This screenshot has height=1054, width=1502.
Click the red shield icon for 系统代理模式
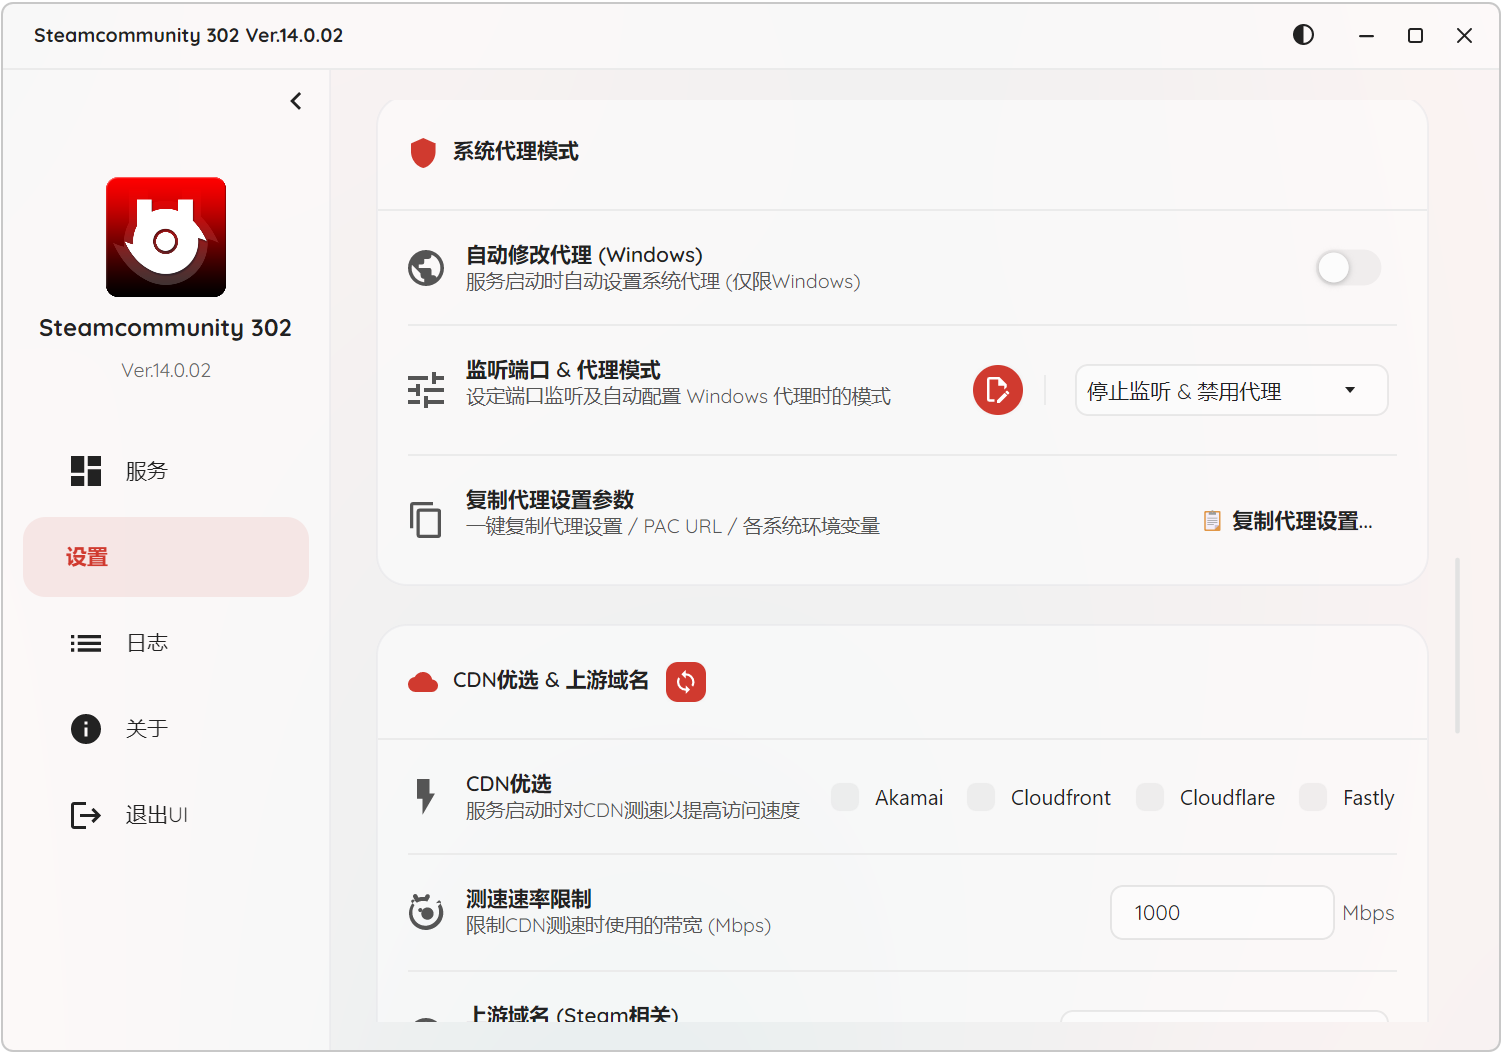tap(423, 152)
